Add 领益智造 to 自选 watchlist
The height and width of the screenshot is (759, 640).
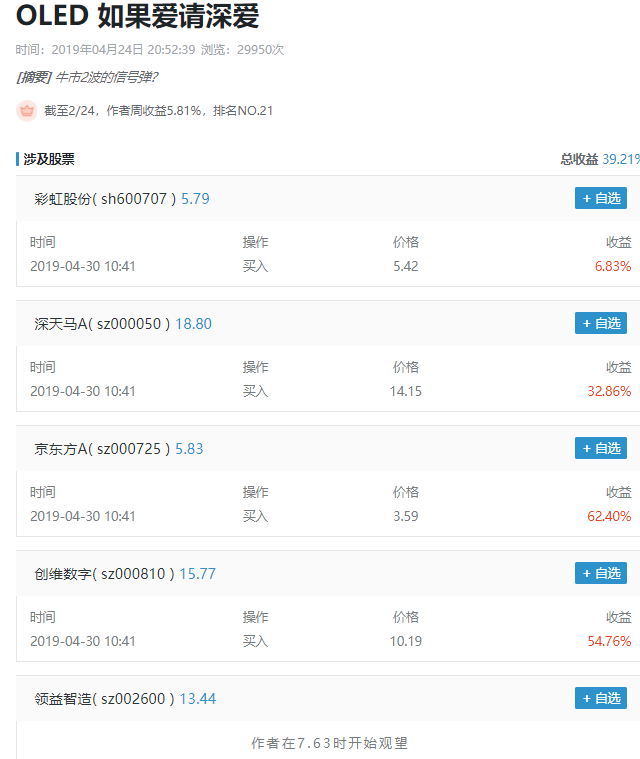coord(601,698)
